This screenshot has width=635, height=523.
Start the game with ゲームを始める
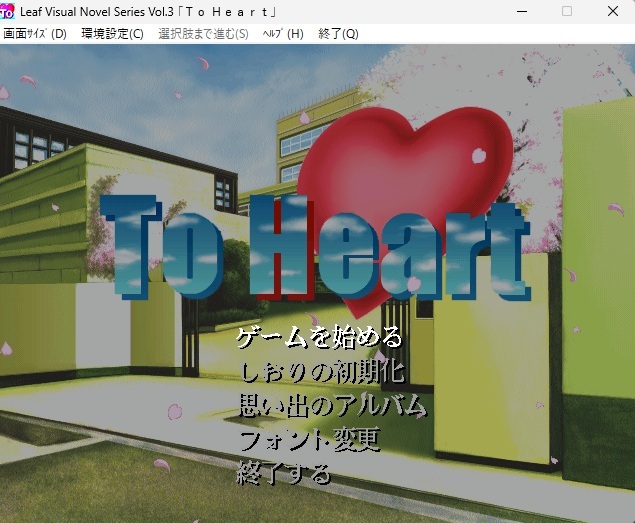[320, 337]
